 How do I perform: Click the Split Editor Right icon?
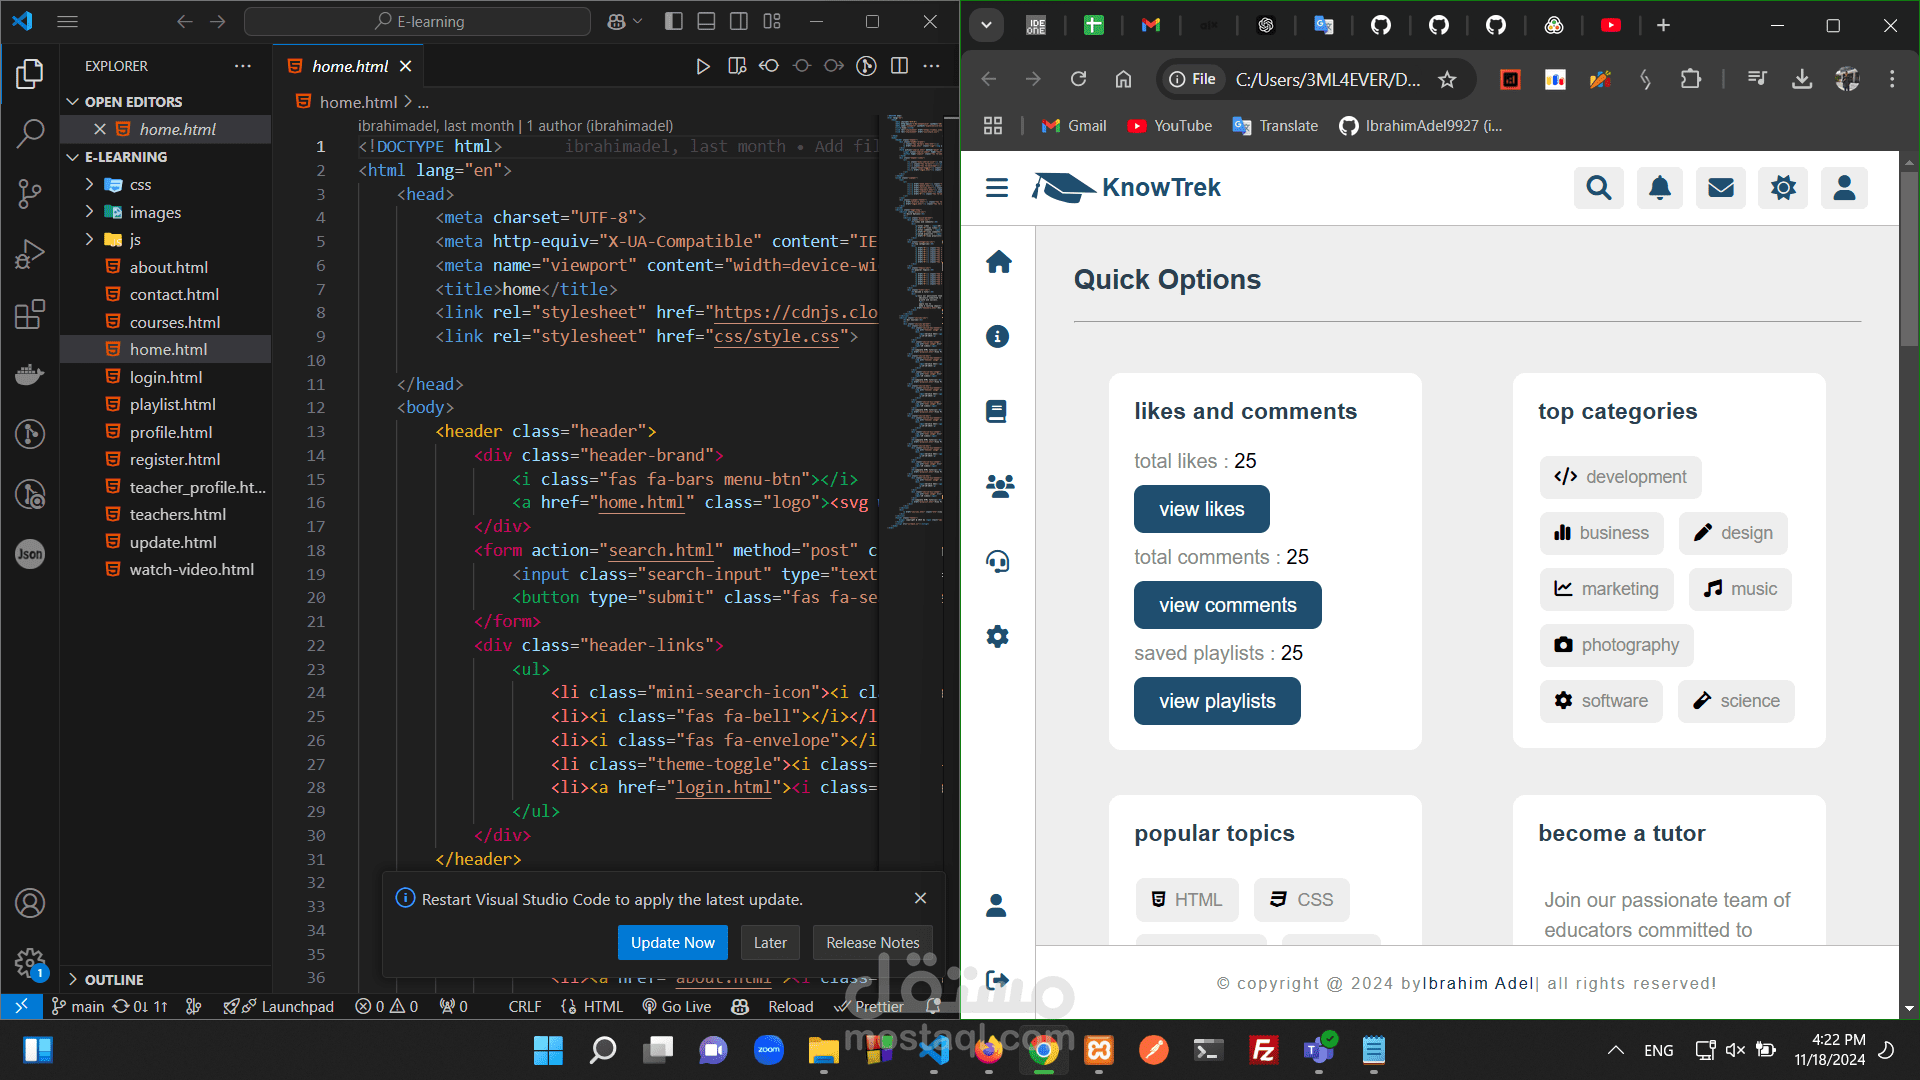pos(900,66)
